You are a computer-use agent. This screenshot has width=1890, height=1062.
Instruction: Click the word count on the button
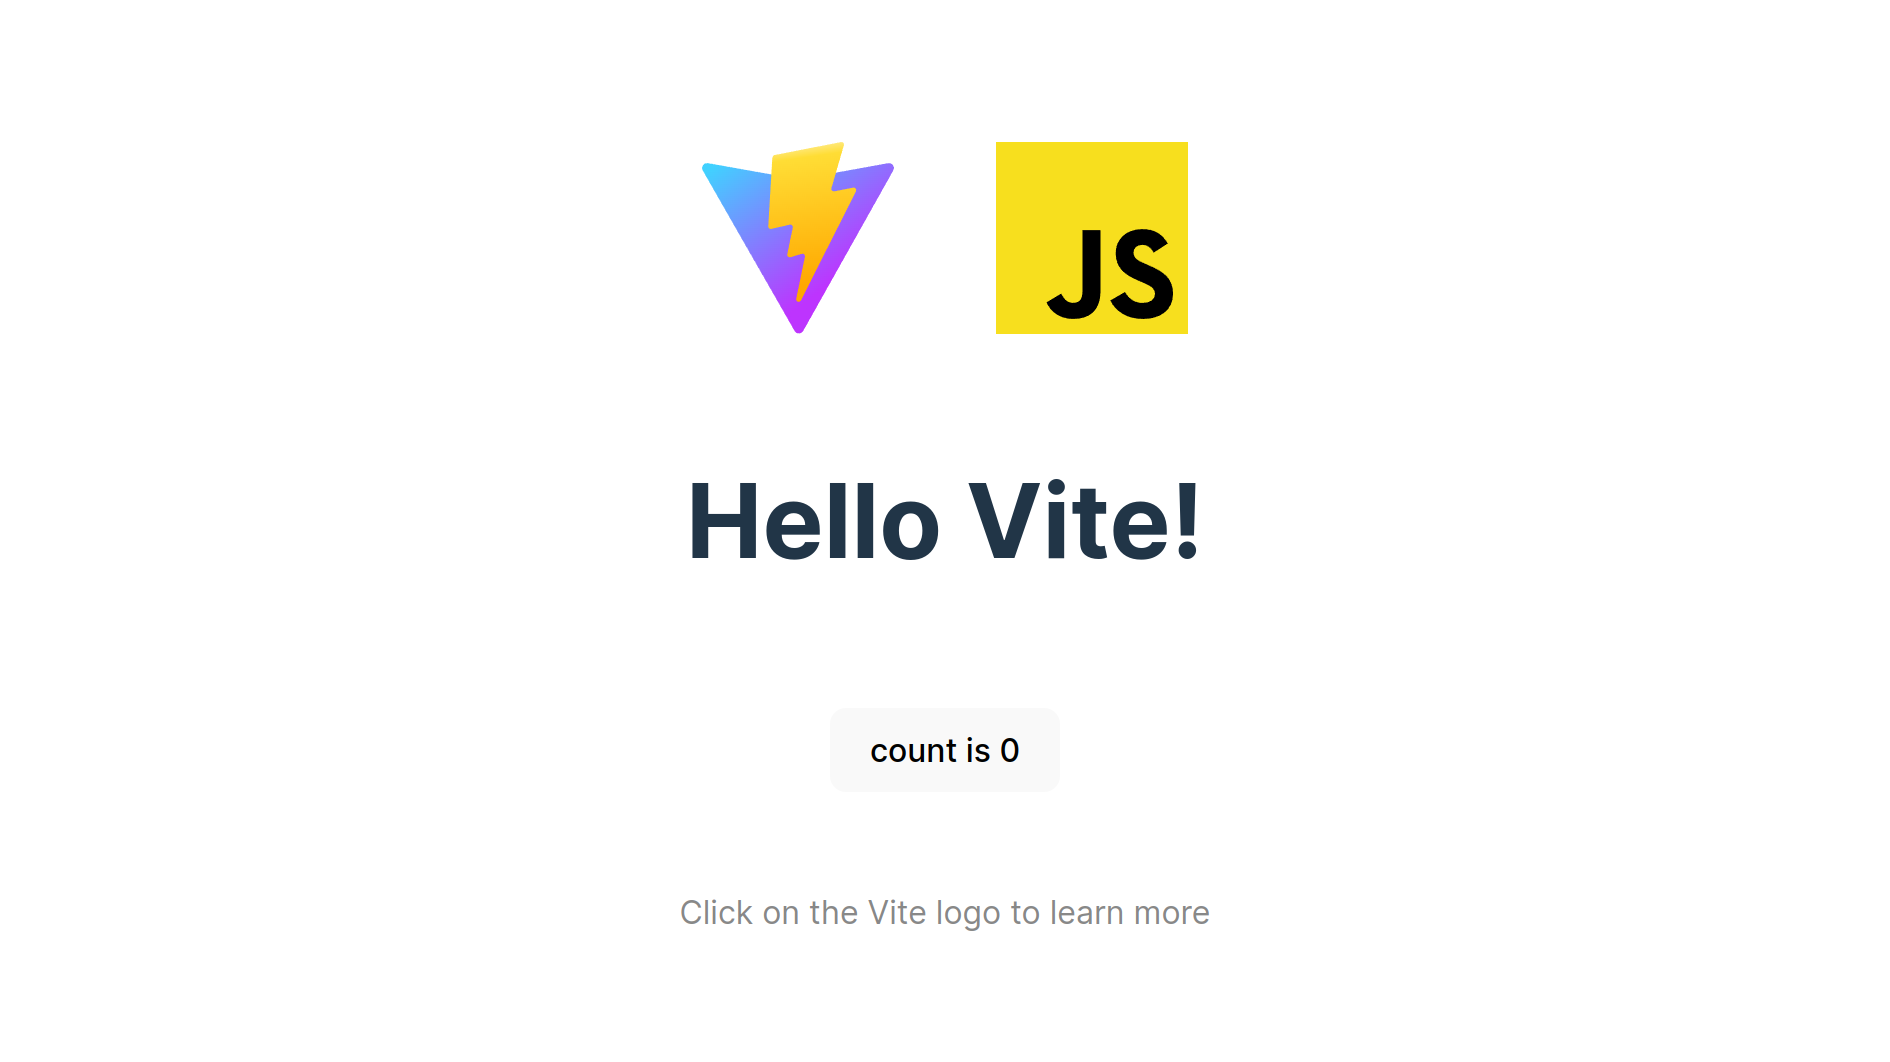[x=914, y=751]
